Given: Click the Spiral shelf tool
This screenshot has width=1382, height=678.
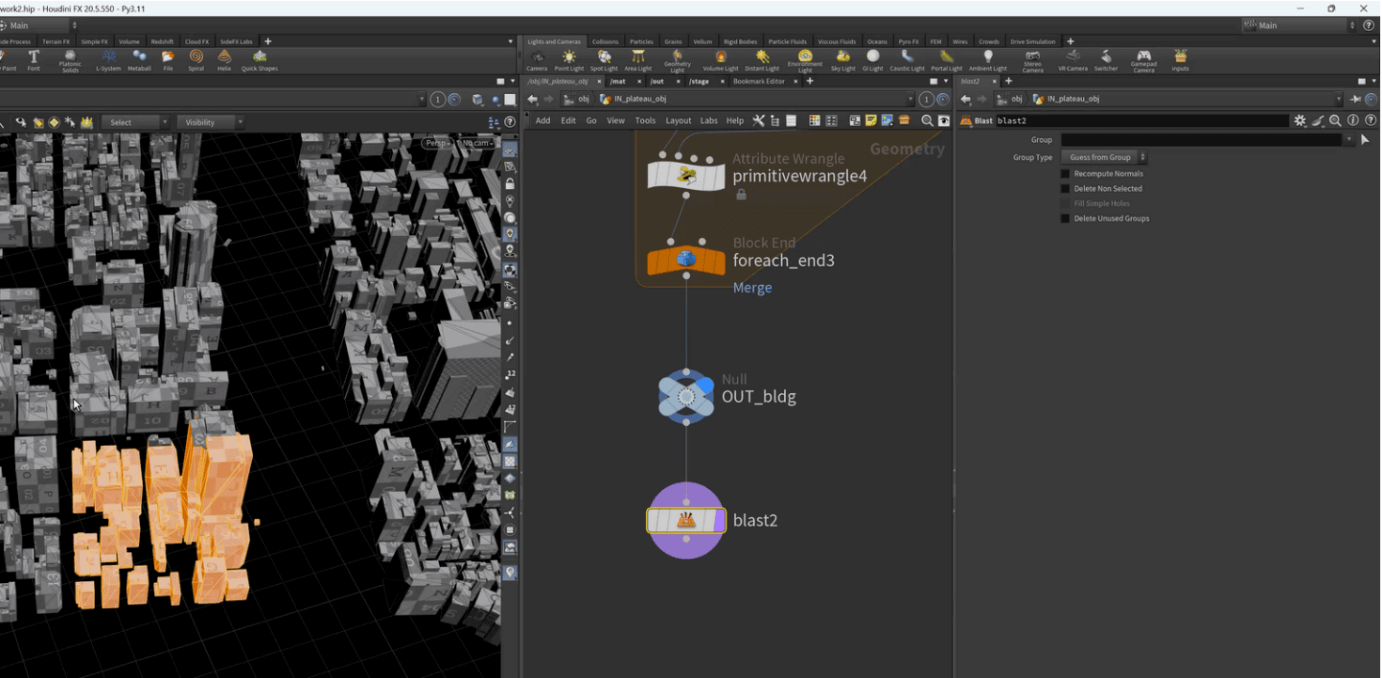Looking at the screenshot, I should (x=196, y=60).
